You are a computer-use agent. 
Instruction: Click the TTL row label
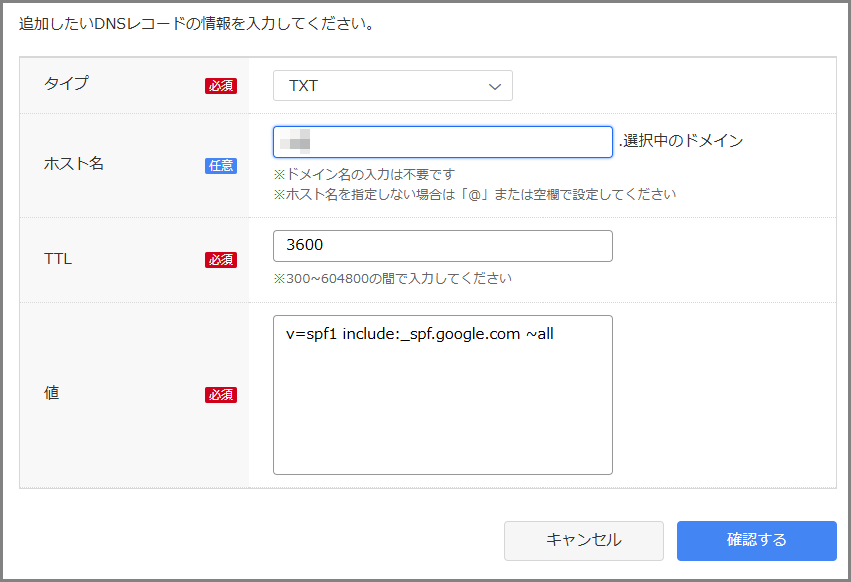click(x=58, y=259)
